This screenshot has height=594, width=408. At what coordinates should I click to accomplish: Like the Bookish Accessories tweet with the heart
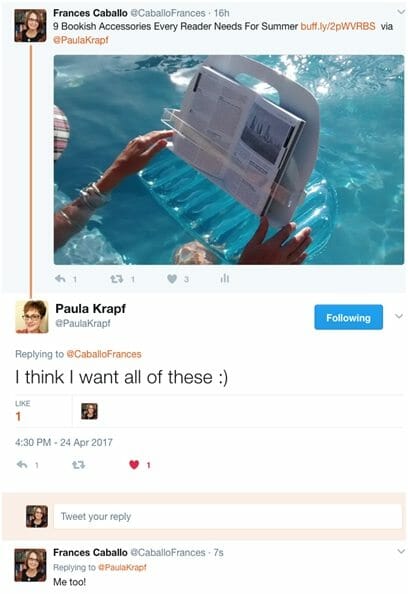(x=172, y=279)
